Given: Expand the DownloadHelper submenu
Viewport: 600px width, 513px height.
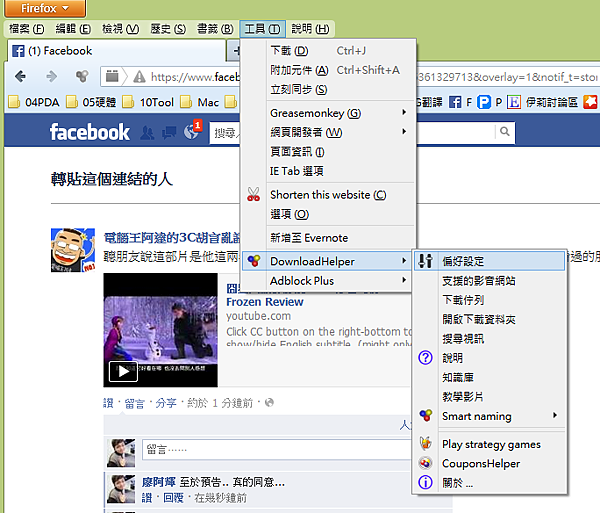Looking at the screenshot, I should [327, 261].
